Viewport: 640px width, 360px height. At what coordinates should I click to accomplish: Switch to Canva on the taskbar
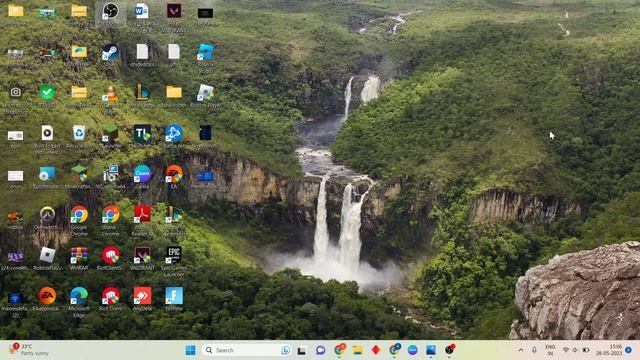[413, 350]
